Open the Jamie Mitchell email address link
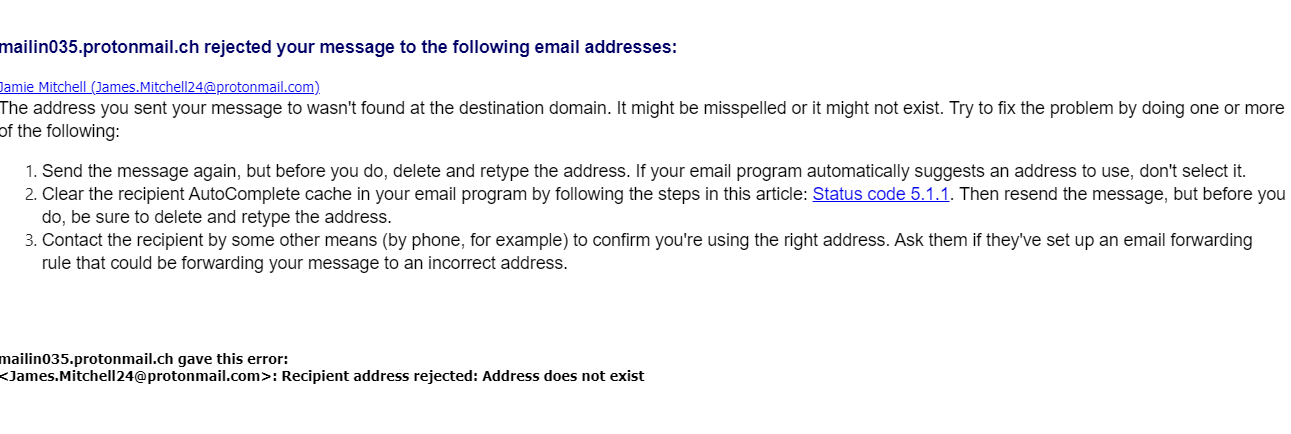The image size is (1291, 434). point(159,87)
